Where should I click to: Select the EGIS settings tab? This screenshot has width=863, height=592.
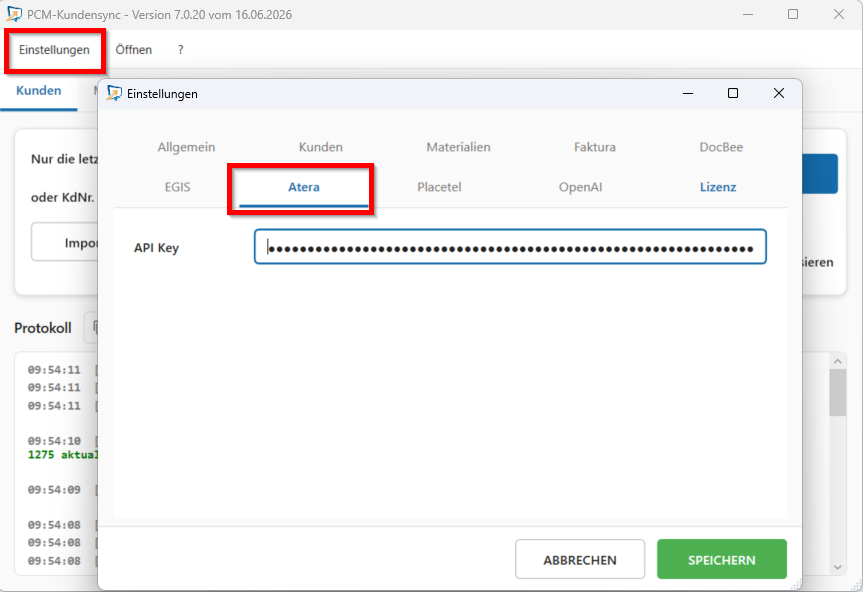(177, 187)
